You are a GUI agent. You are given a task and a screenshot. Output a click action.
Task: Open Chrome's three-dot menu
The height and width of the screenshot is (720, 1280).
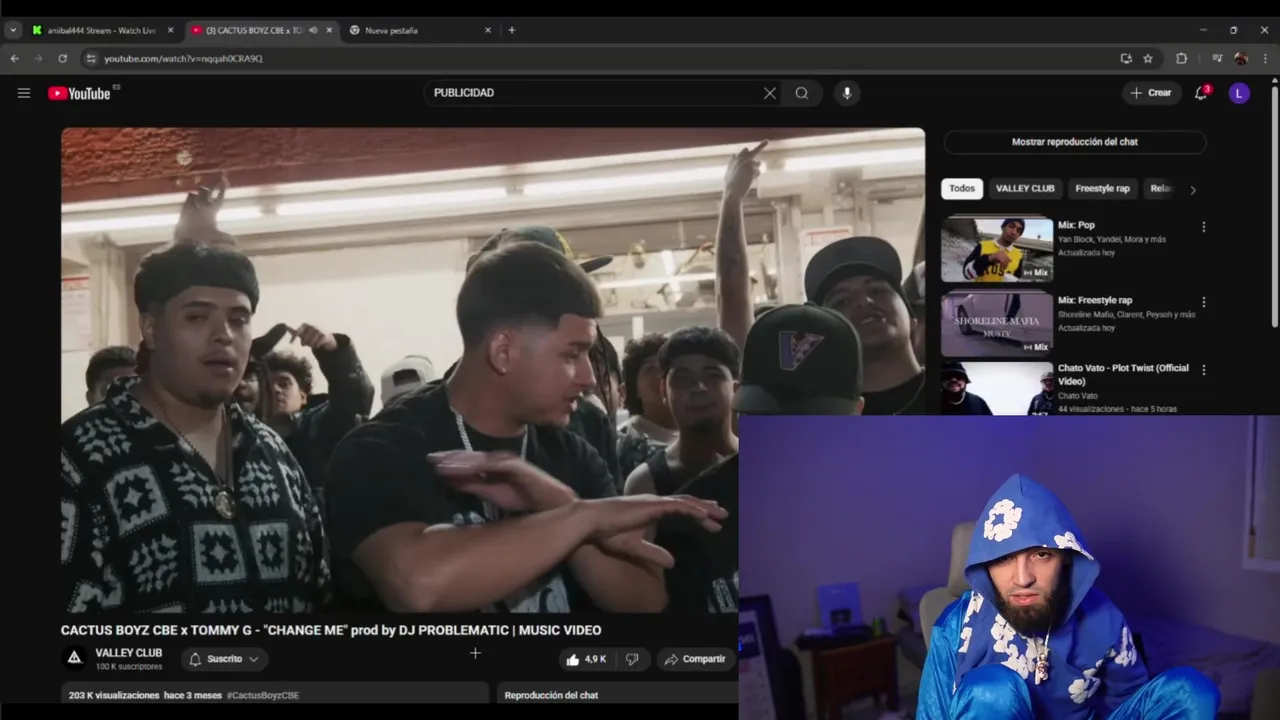click(x=1265, y=59)
